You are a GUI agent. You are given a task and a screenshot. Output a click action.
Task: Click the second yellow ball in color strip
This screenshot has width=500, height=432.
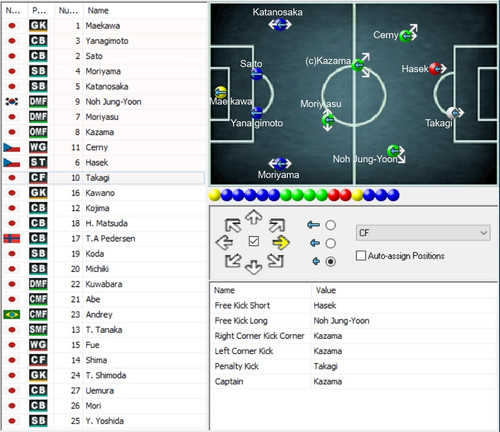[357, 195]
